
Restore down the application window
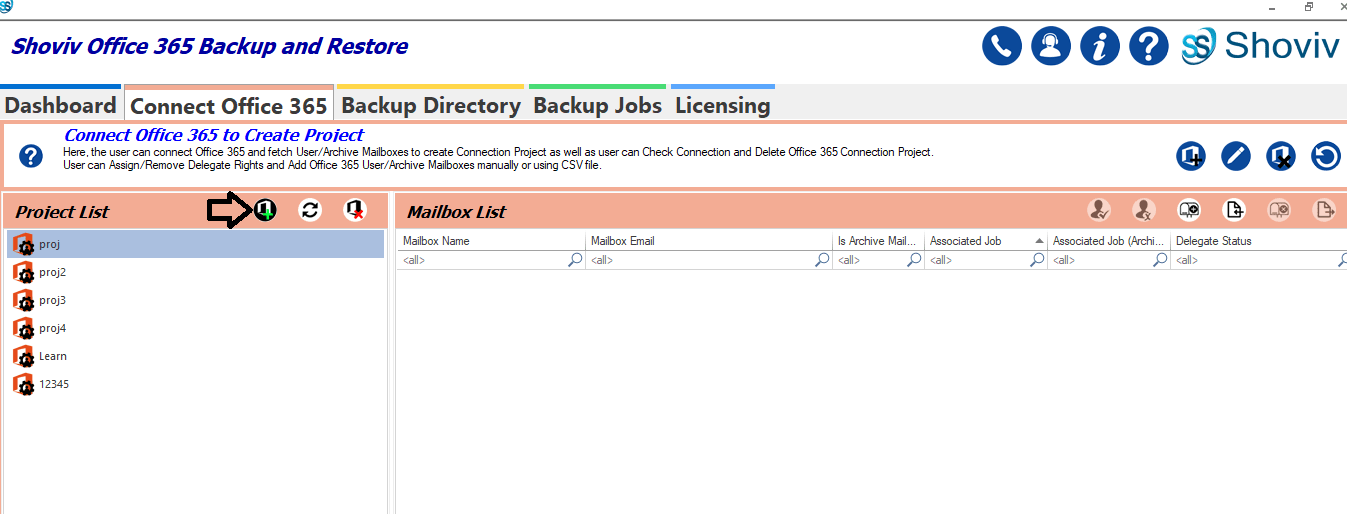pos(1309,6)
